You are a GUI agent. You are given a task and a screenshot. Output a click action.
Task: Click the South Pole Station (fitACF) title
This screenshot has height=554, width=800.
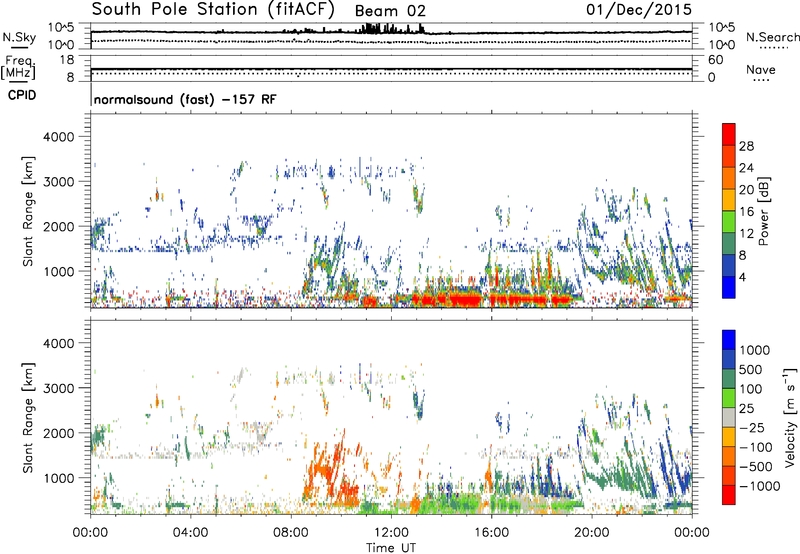213,10
